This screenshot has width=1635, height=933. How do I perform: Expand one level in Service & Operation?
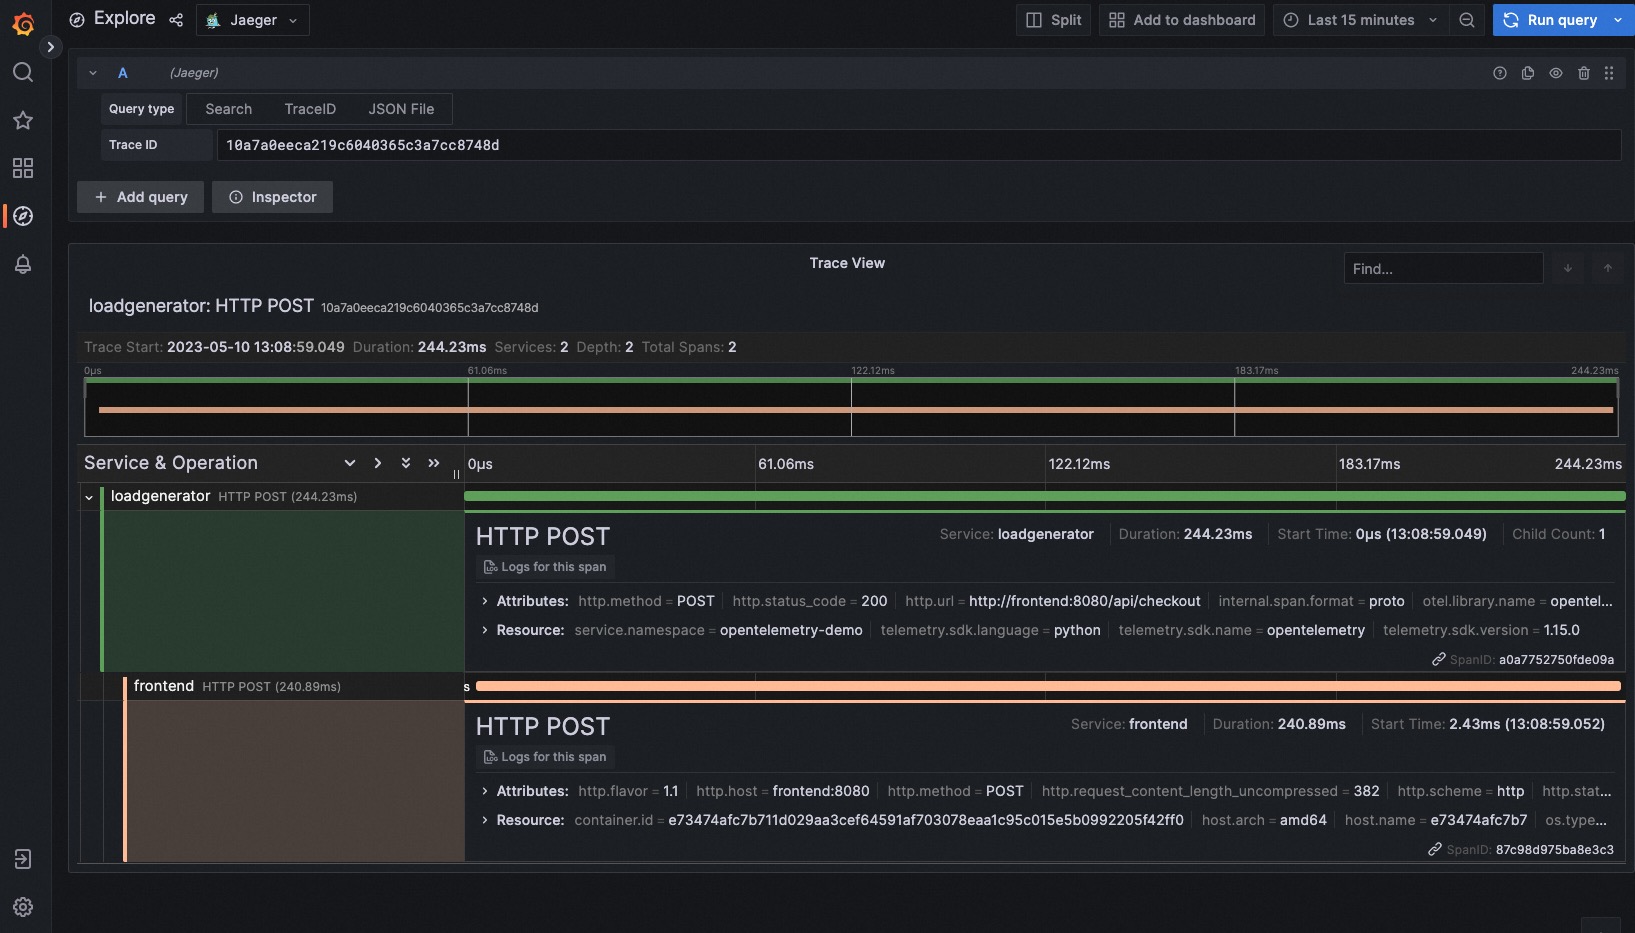coord(349,463)
